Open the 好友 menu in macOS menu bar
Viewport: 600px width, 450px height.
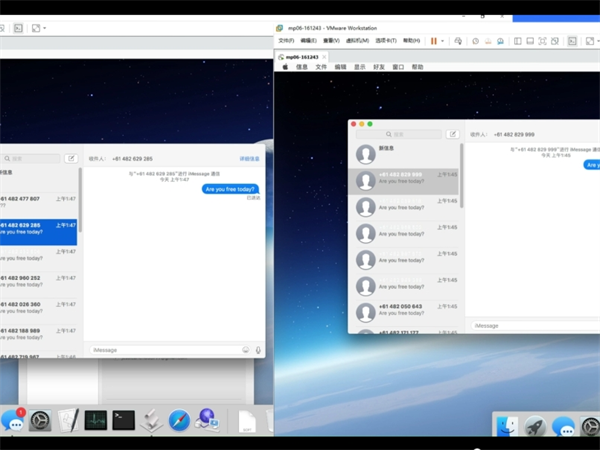click(379, 67)
